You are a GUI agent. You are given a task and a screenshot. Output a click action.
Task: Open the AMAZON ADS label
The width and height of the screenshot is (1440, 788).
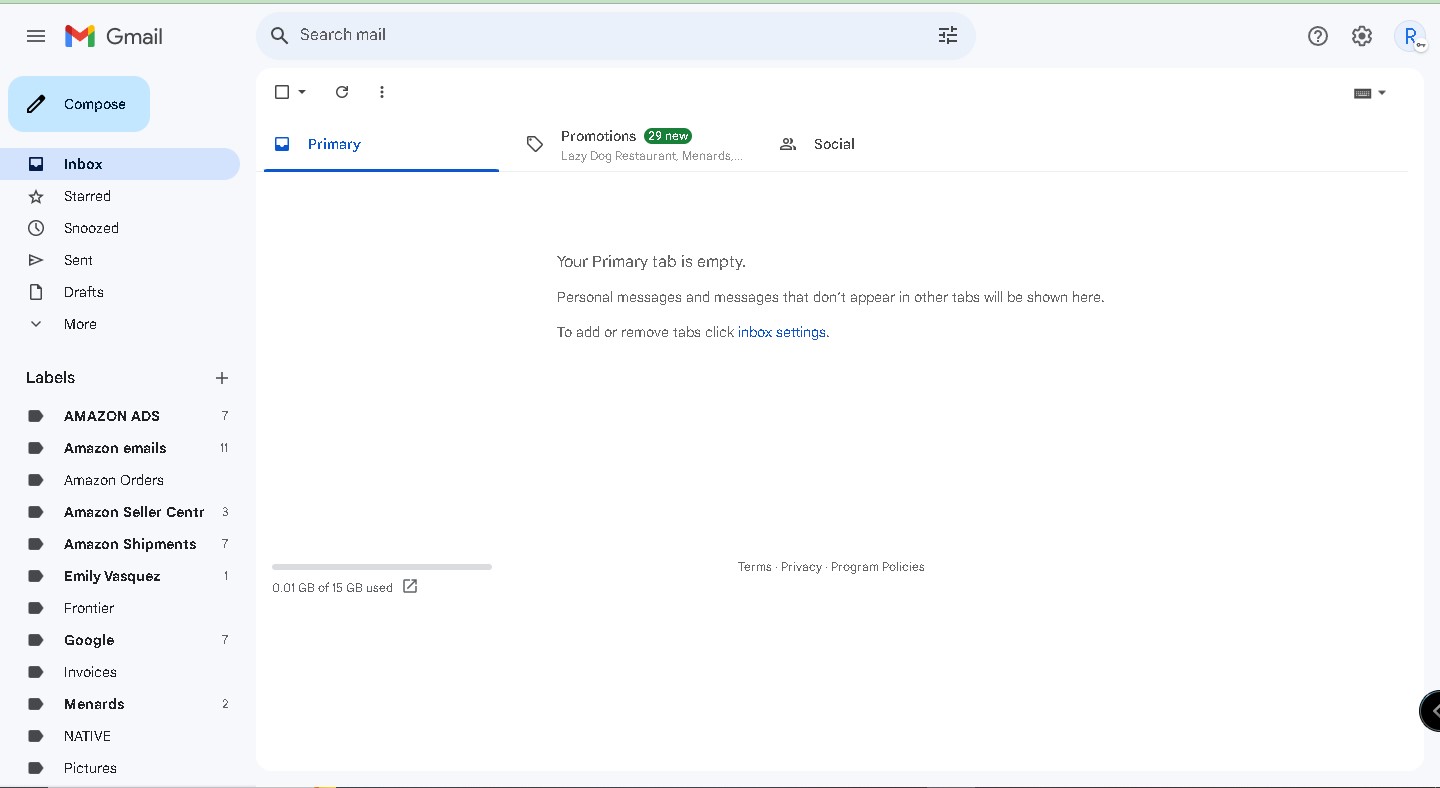120,416
